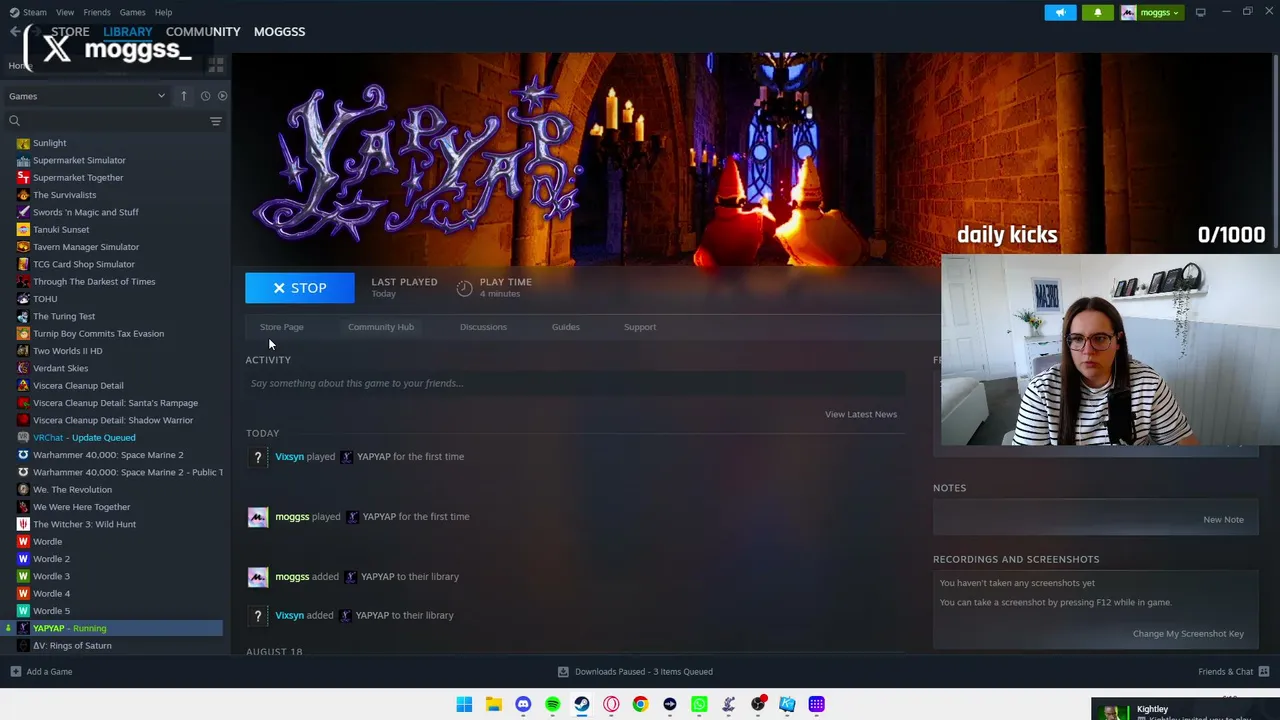
Task: Click Kightley invite notification toast
Action: pos(1185,710)
